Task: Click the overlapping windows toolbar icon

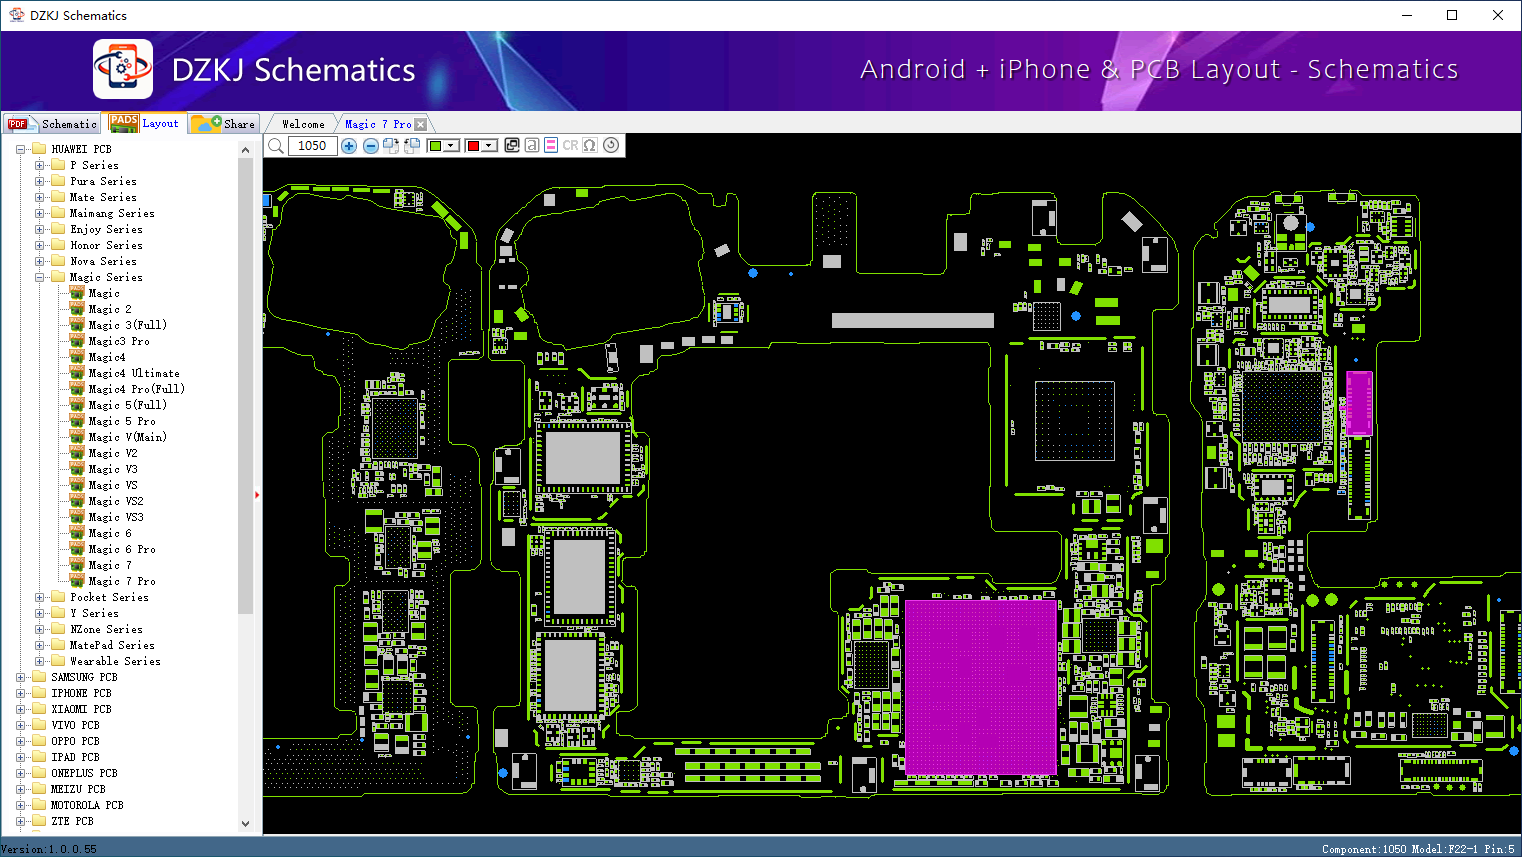Action: pyautogui.click(x=512, y=145)
